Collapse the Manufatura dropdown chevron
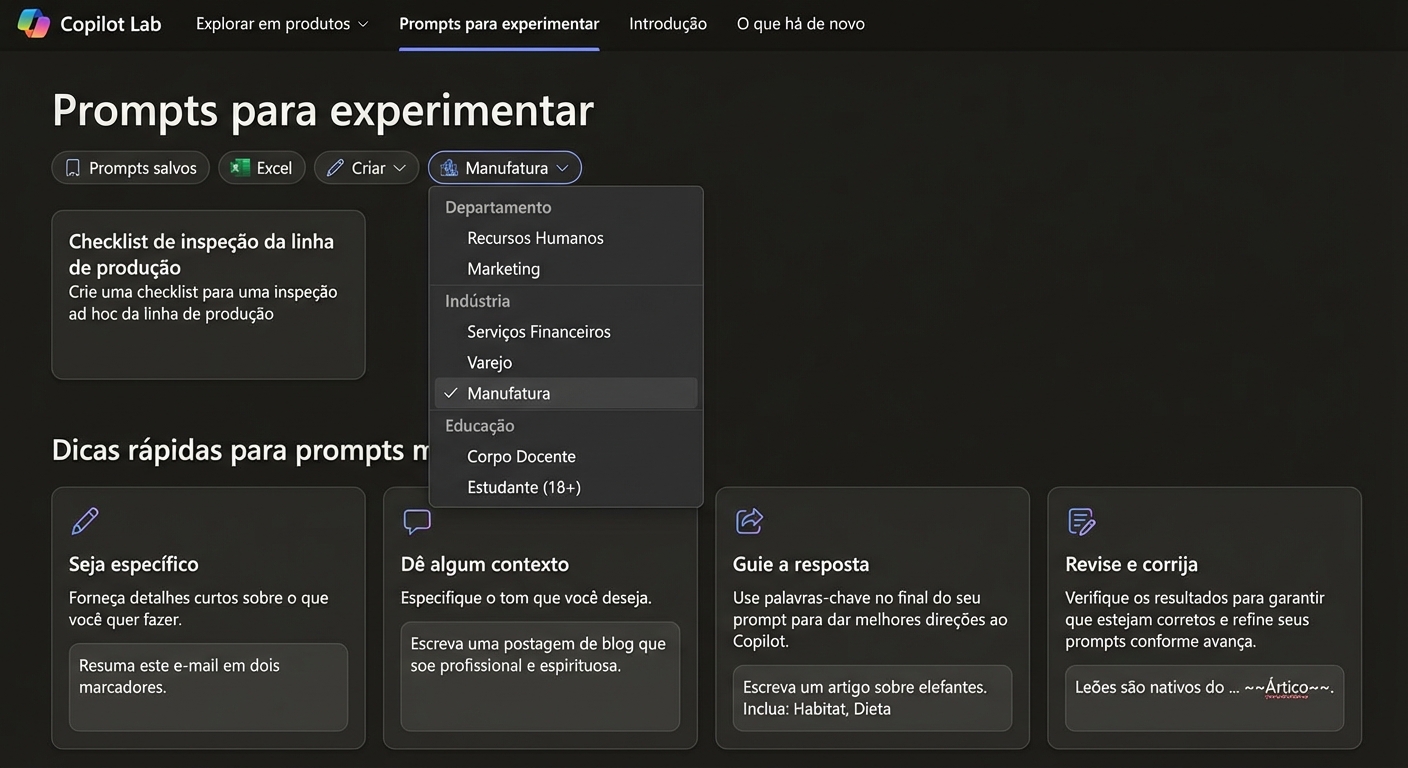 pyautogui.click(x=563, y=168)
